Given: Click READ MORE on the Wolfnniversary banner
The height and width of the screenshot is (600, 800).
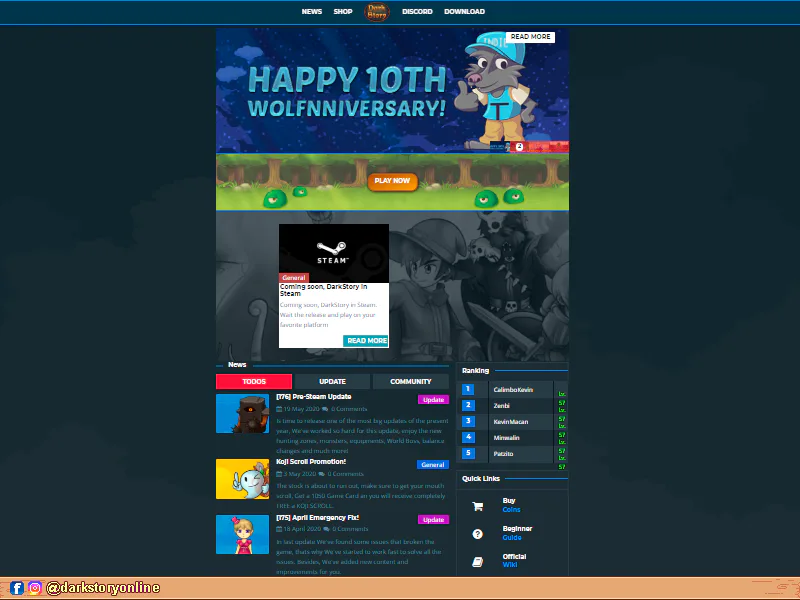Looking at the screenshot, I should [531, 37].
